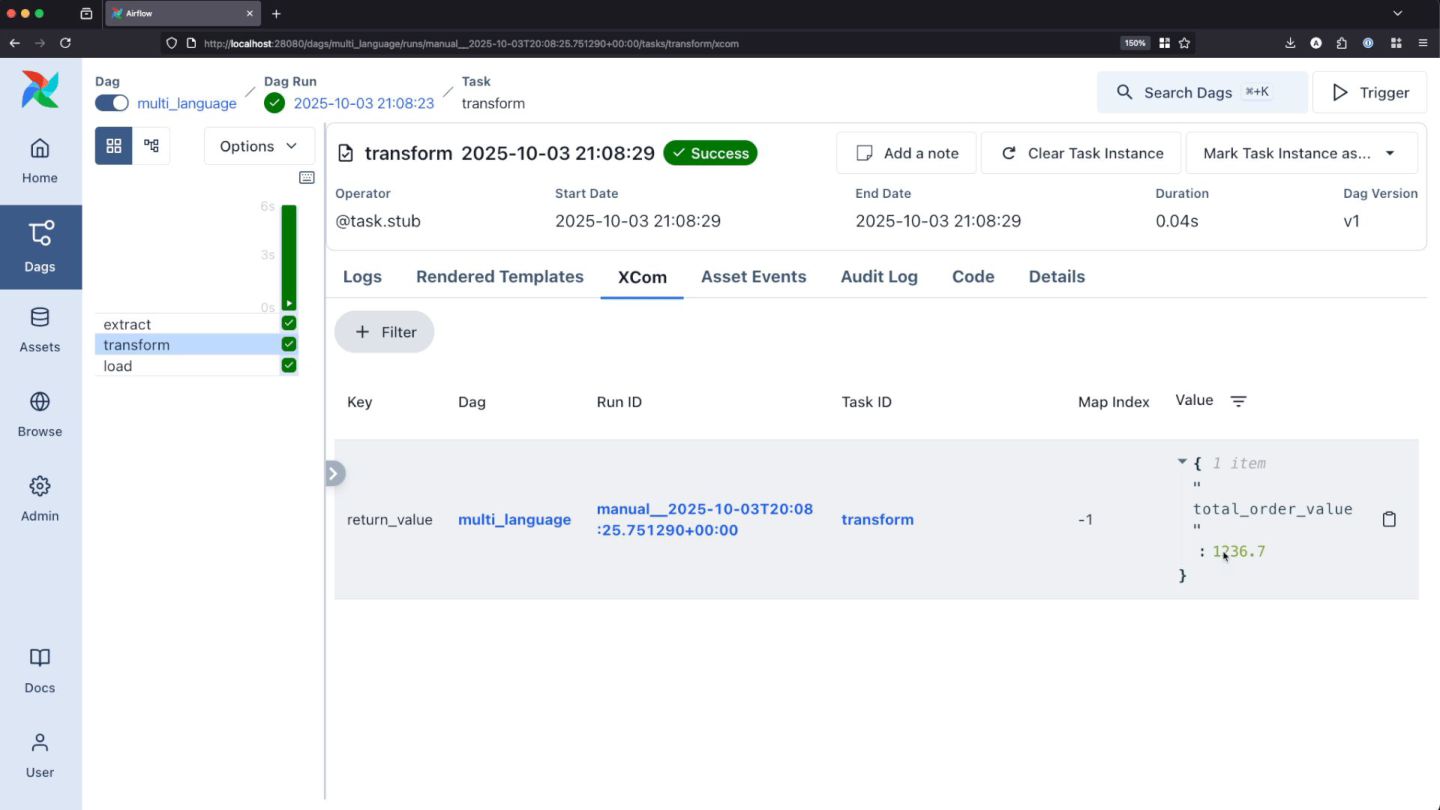This screenshot has width=1440, height=810.
Task: Select the extract task success box
Action: pyautogui.click(x=289, y=323)
